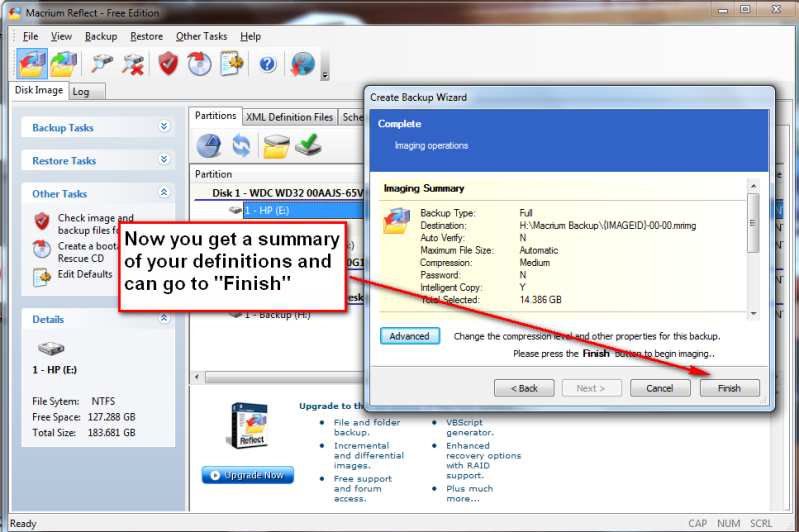This screenshot has height=532, width=799.
Task: Click Finish to begin imaging
Action: click(729, 388)
